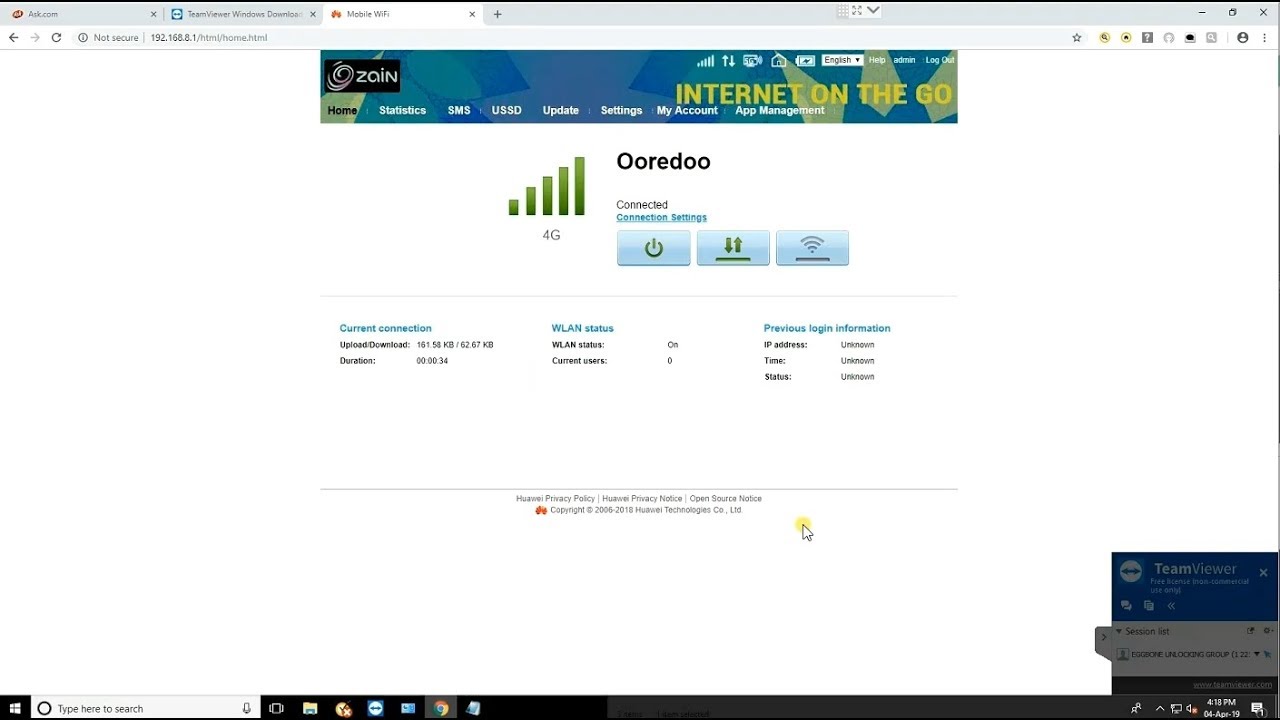Open the Chrome profile avatar icon
This screenshot has width=1280, height=720.
tap(1243, 37)
